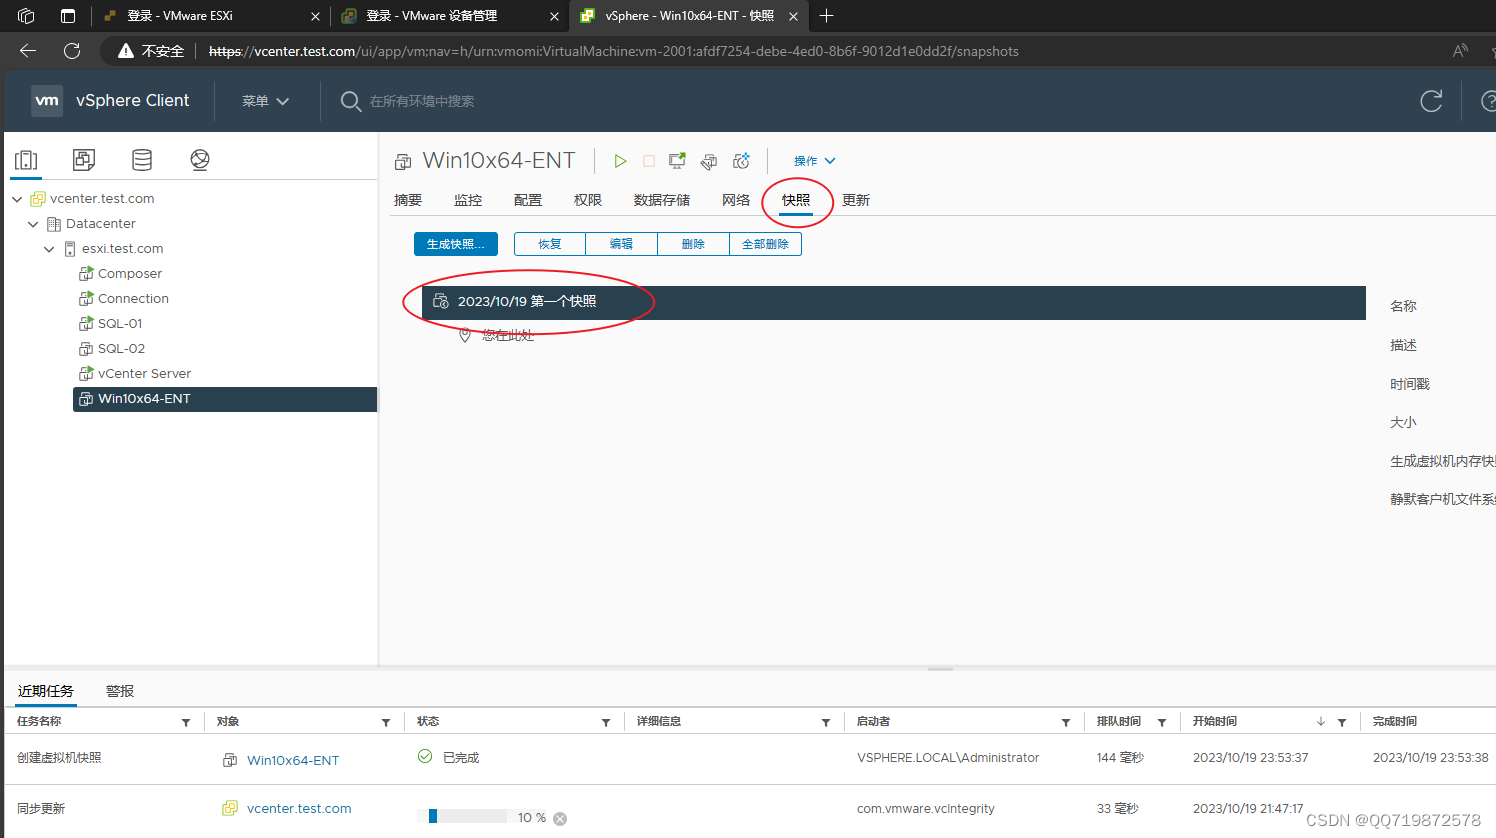This screenshot has width=1496, height=838.
Task: Switch to the 摘要 tab
Action: pyautogui.click(x=408, y=200)
